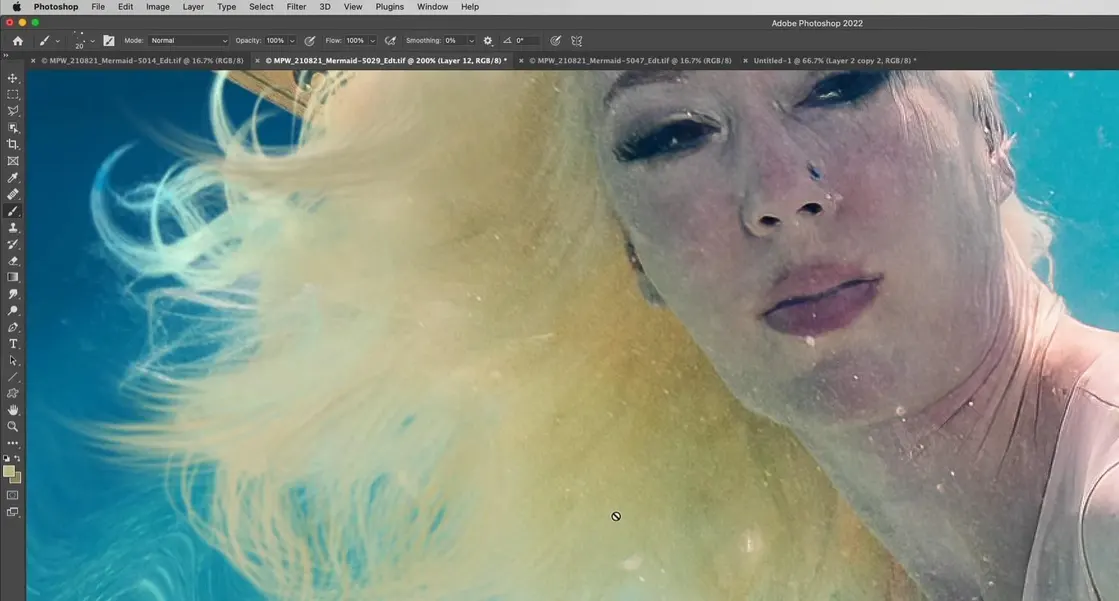This screenshot has width=1119, height=601.
Task: Select the Polygonal Lasso tool
Action: (x=13, y=111)
